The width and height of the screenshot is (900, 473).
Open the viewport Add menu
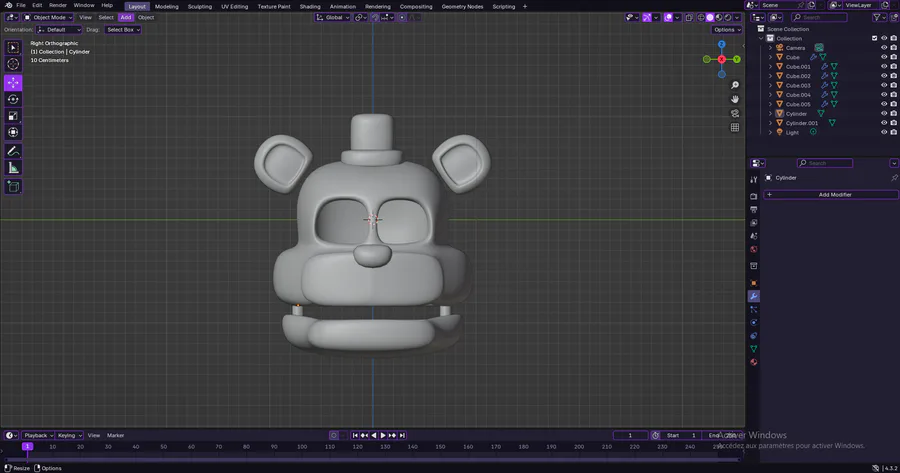point(126,17)
